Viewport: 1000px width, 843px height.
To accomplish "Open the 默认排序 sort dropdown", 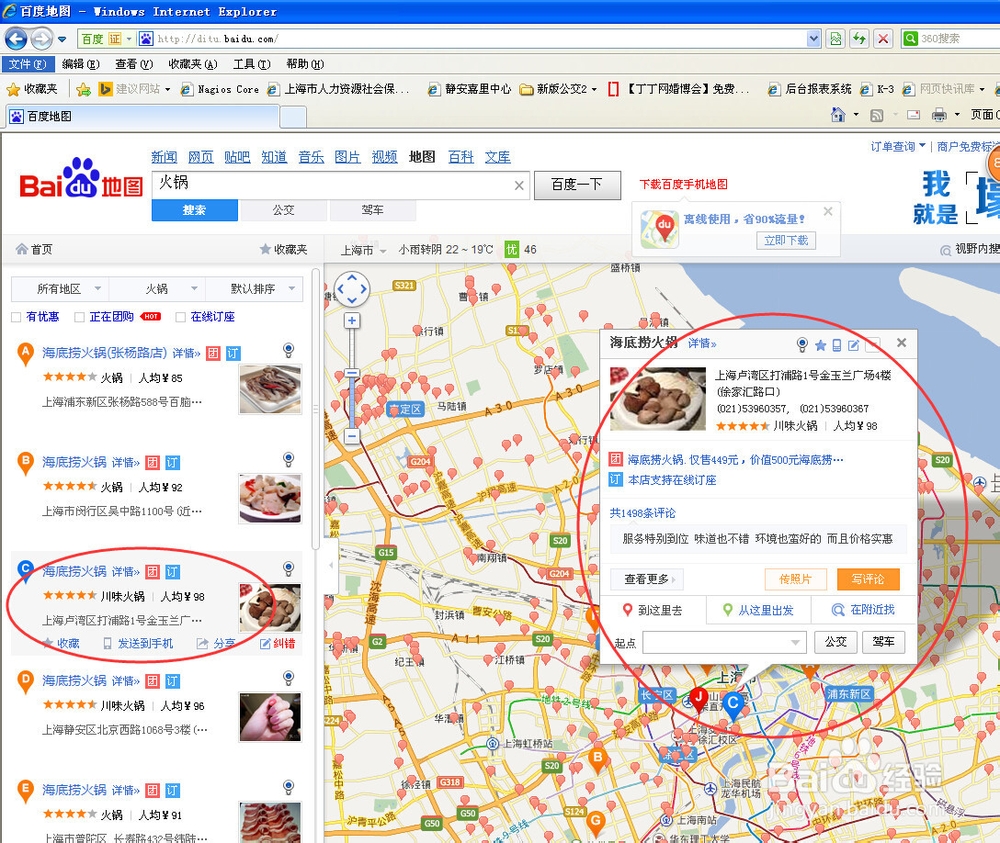I will click(254, 289).
